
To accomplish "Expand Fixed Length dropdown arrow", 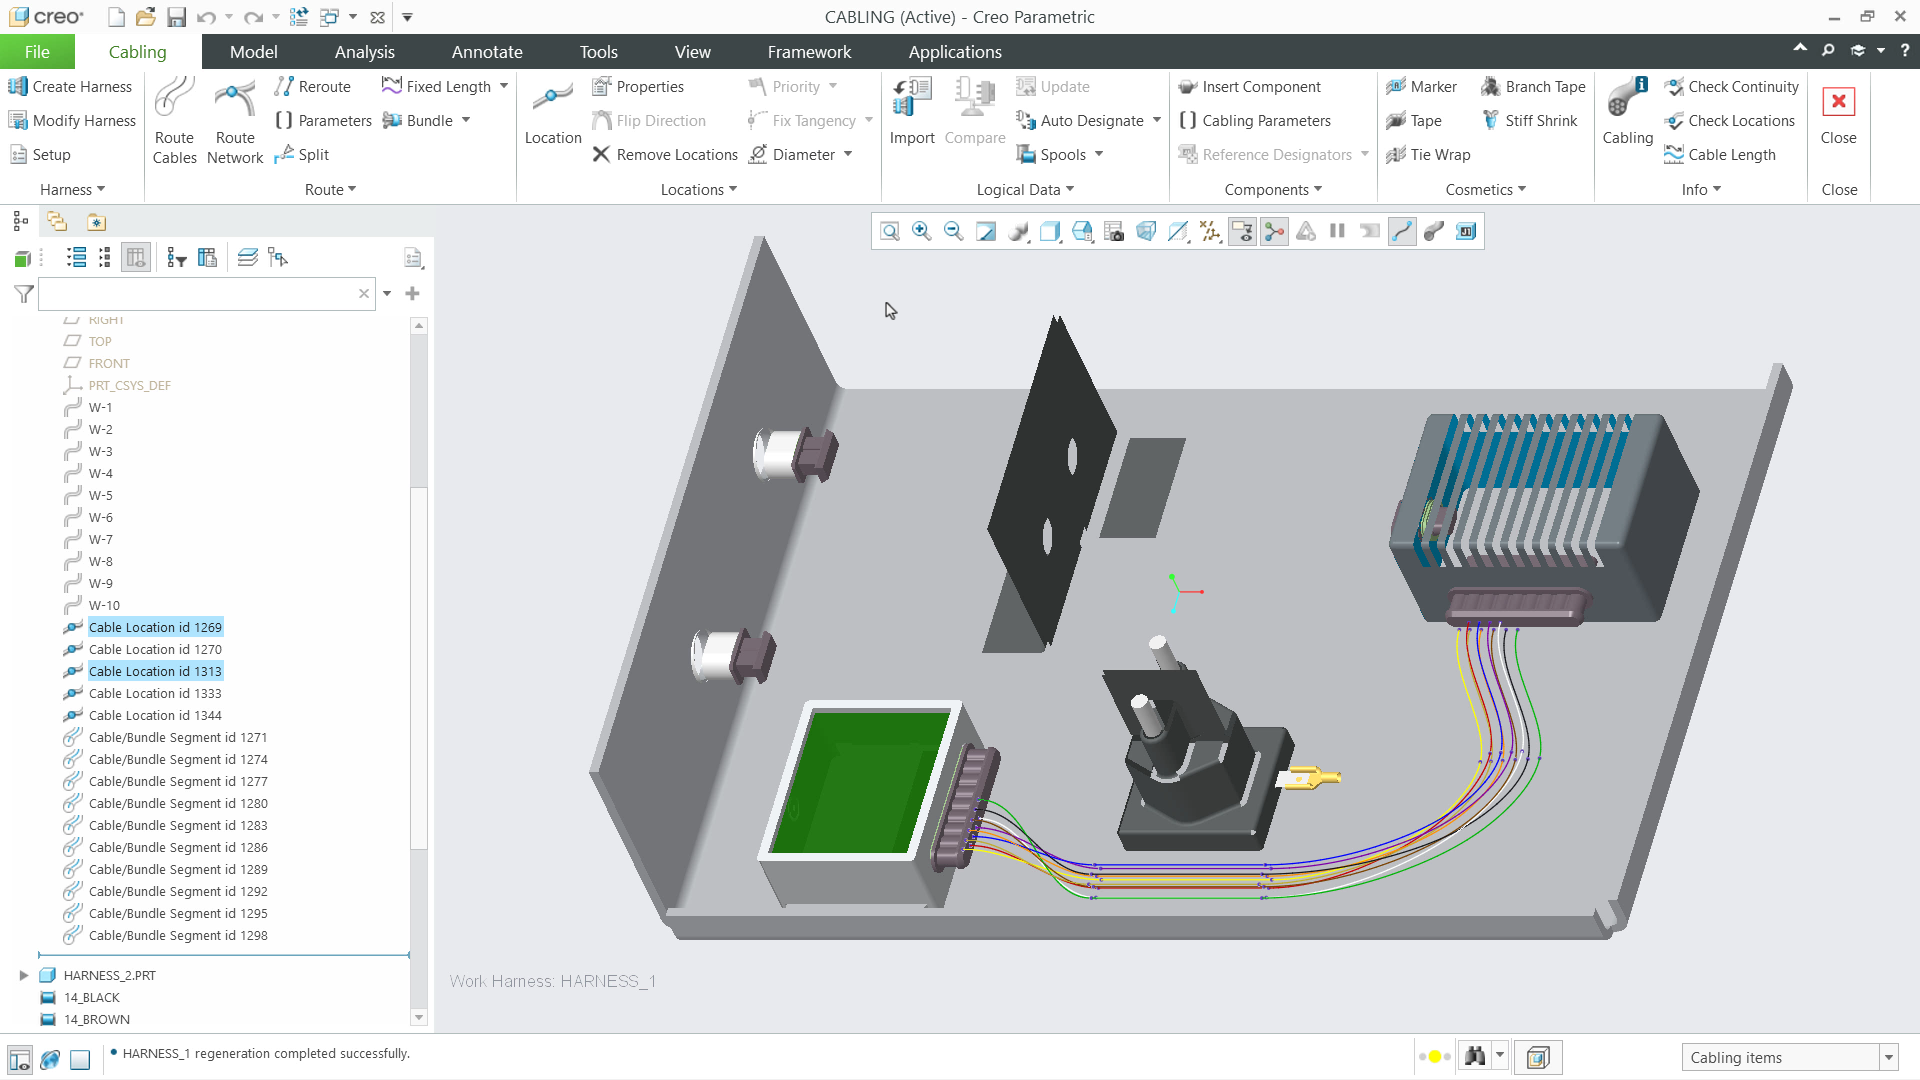I will coord(504,87).
